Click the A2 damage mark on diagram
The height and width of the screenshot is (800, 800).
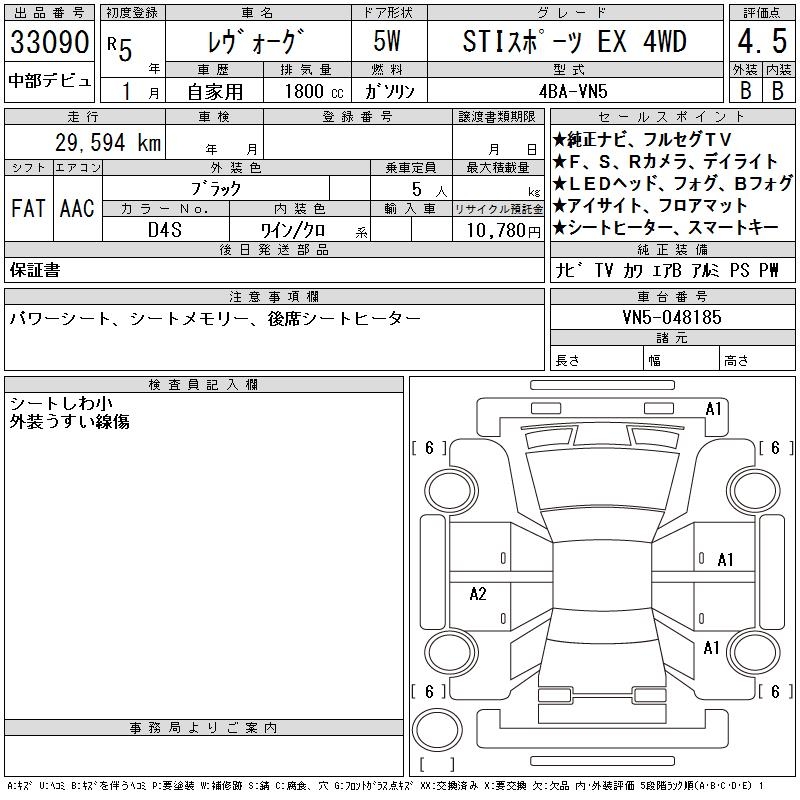pos(478,594)
